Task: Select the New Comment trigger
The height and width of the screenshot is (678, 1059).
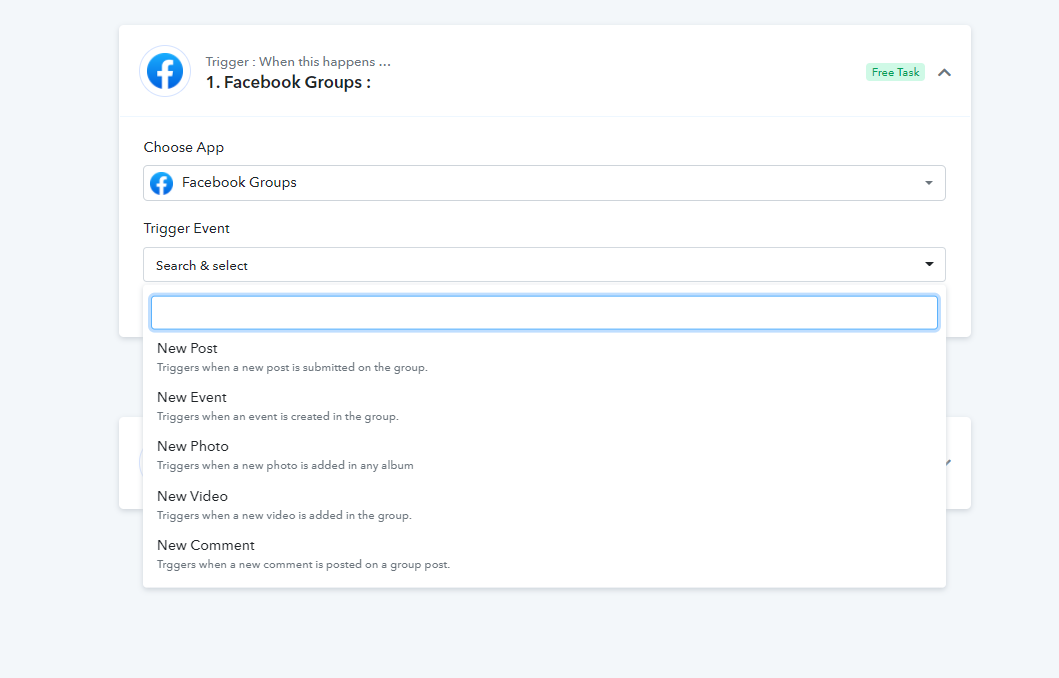Action: pos(544,554)
